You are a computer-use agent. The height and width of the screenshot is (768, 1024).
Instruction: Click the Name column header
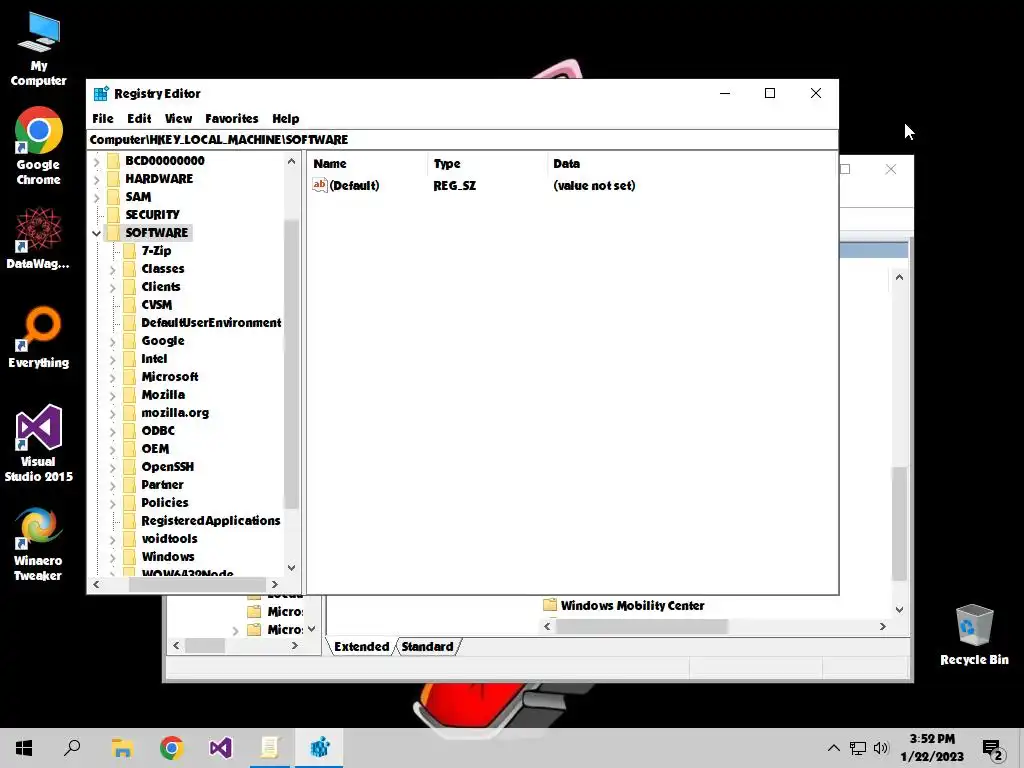coord(367,164)
